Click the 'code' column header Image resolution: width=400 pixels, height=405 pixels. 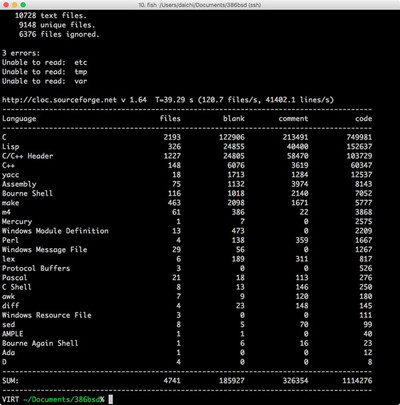[x=363, y=118]
